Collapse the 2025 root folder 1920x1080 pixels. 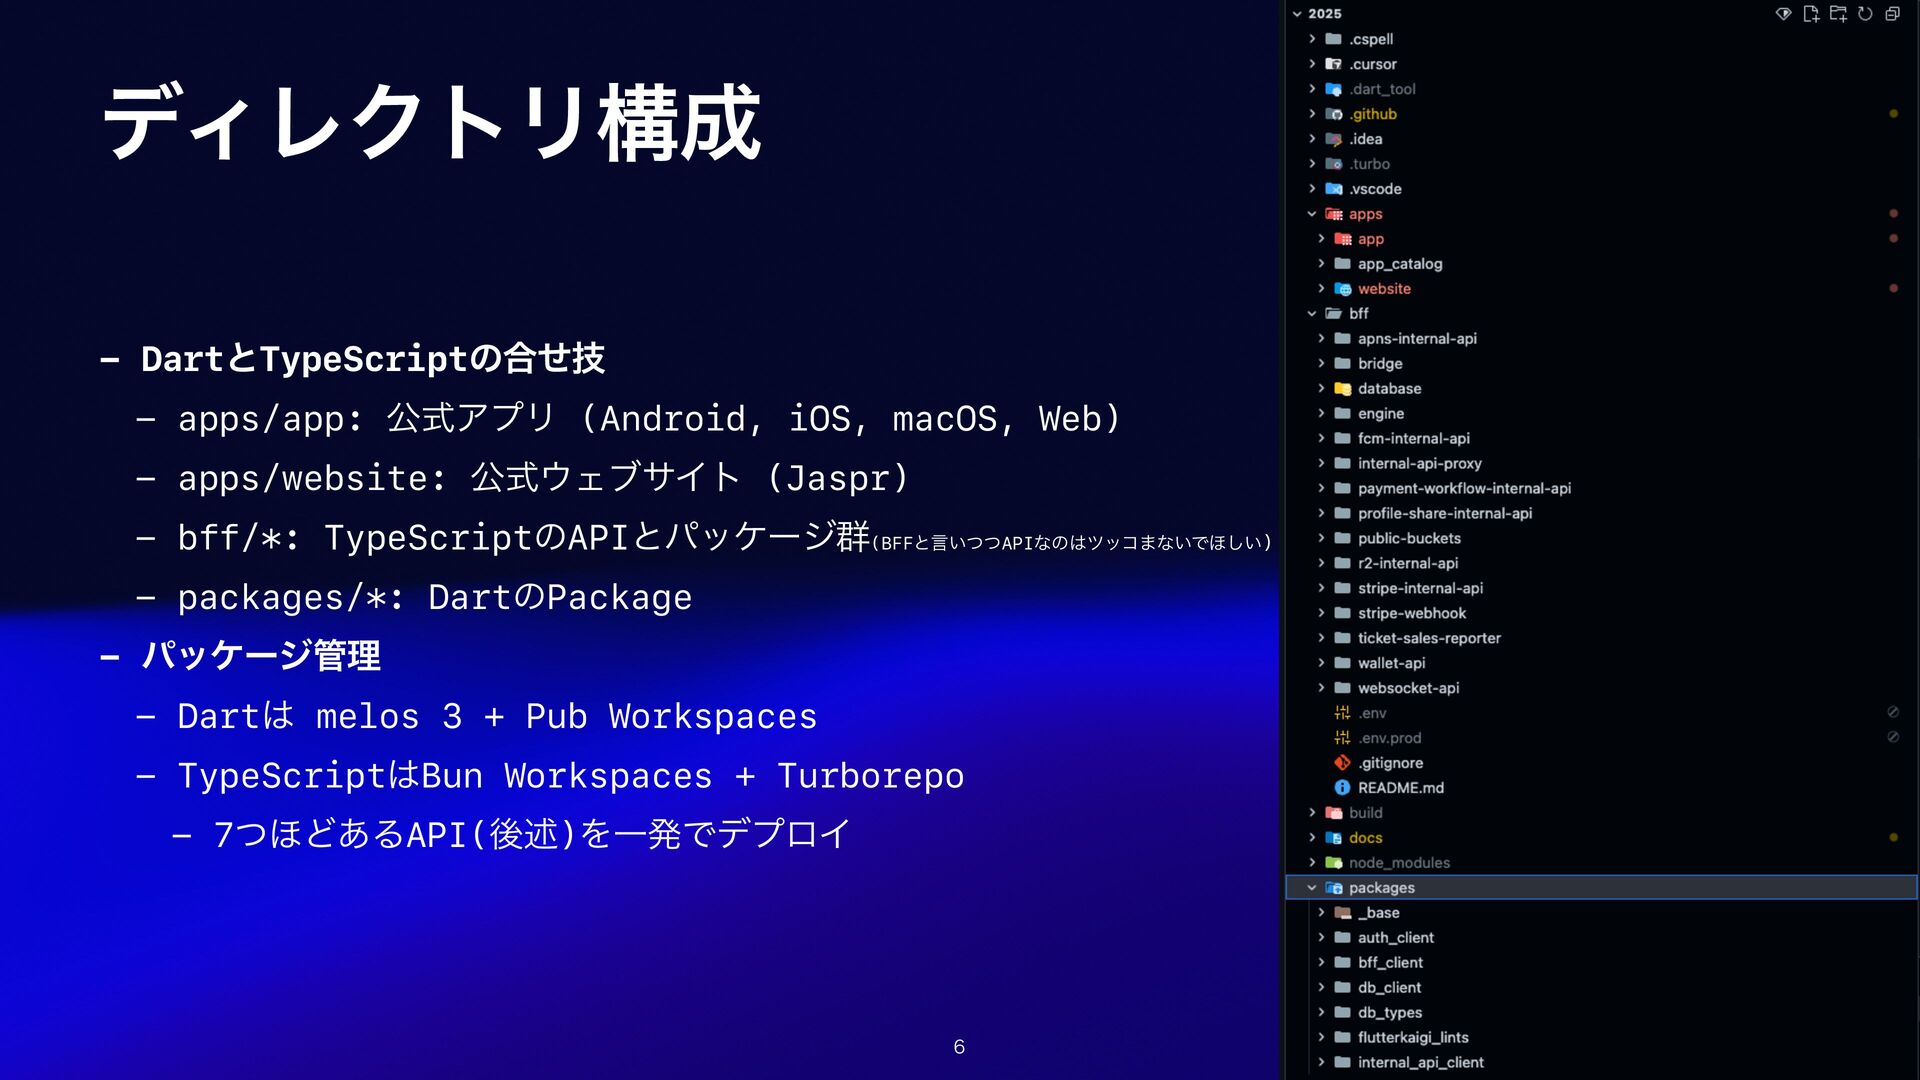click(x=1297, y=14)
